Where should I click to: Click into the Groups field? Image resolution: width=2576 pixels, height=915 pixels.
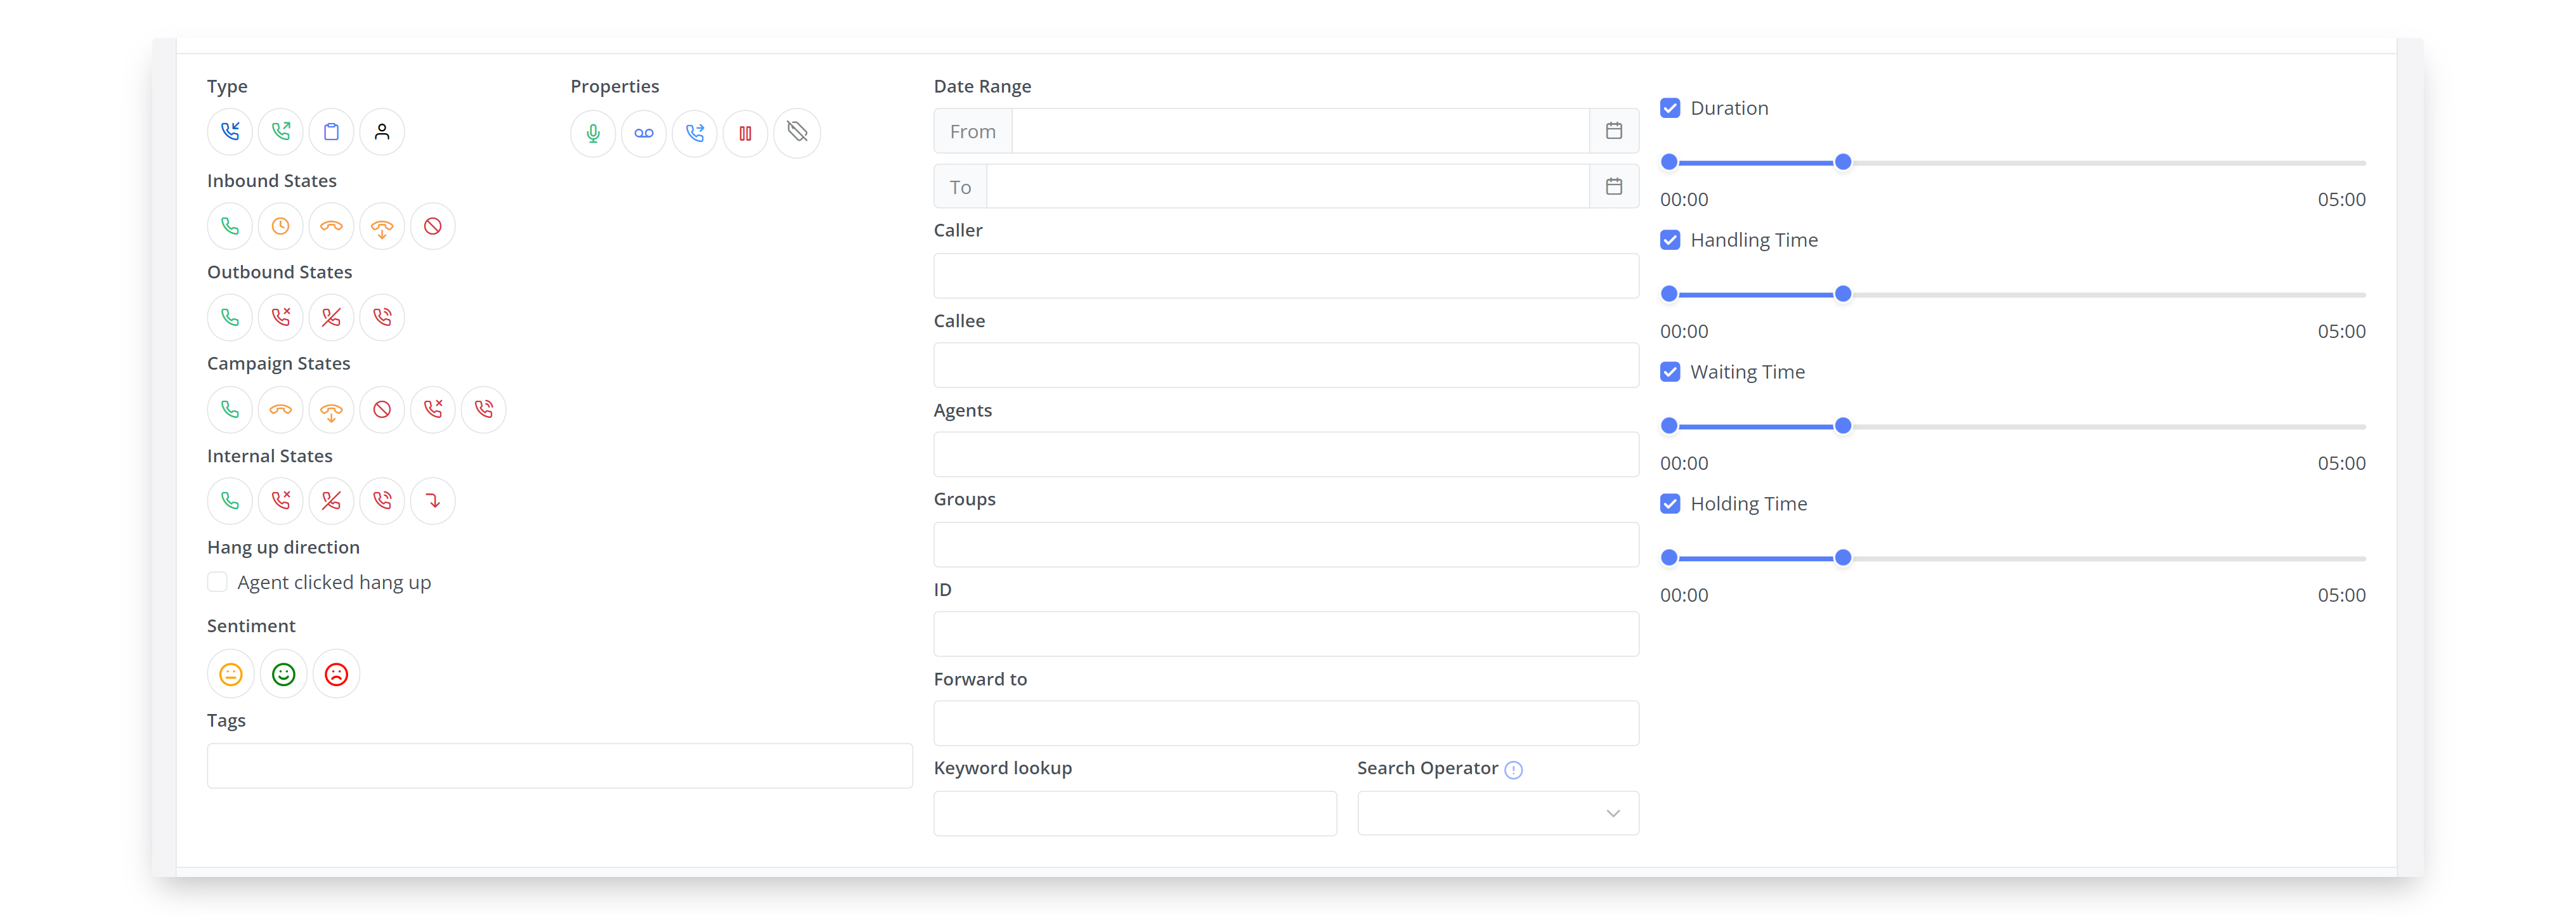pyautogui.click(x=1286, y=545)
